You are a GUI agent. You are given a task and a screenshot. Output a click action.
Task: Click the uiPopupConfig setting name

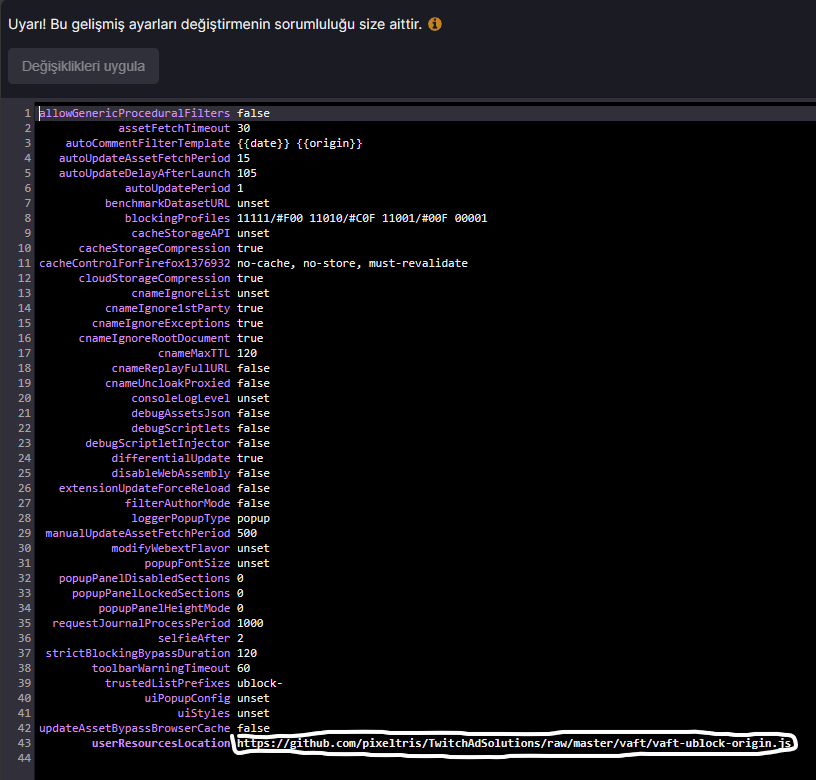pyautogui.click(x=187, y=698)
